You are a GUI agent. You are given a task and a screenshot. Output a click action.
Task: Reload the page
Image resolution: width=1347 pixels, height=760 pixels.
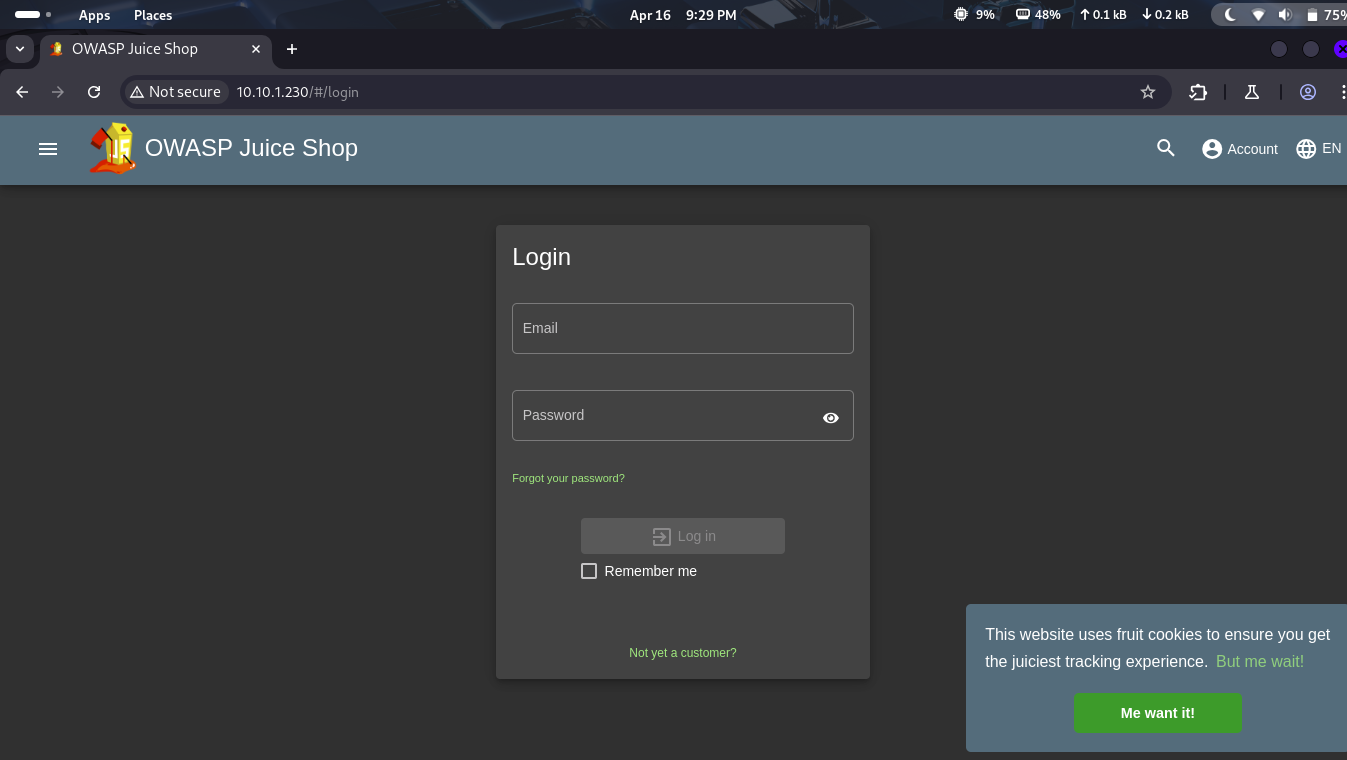pos(94,92)
